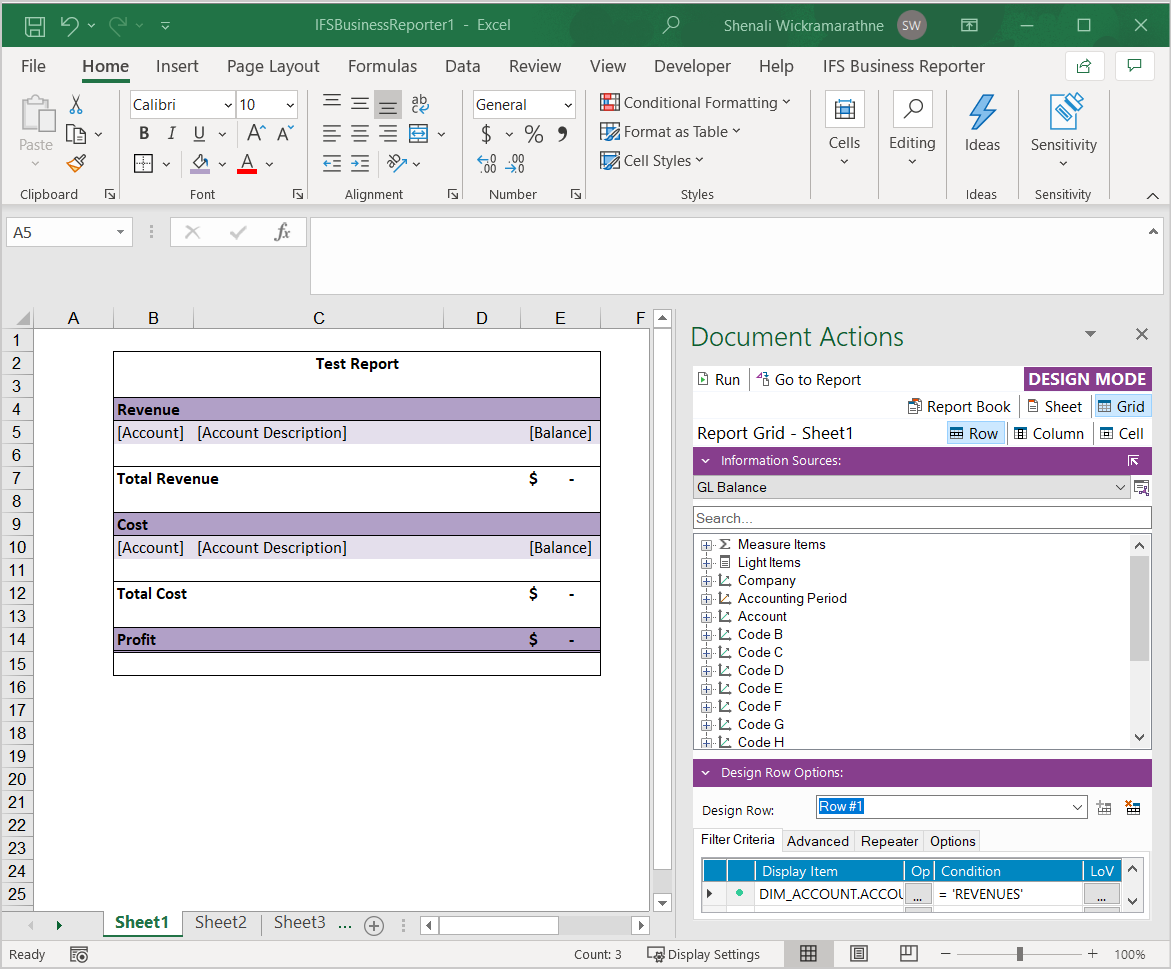Switch to Cell view in Report Grid
1171x969 pixels.
(x=1122, y=434)
